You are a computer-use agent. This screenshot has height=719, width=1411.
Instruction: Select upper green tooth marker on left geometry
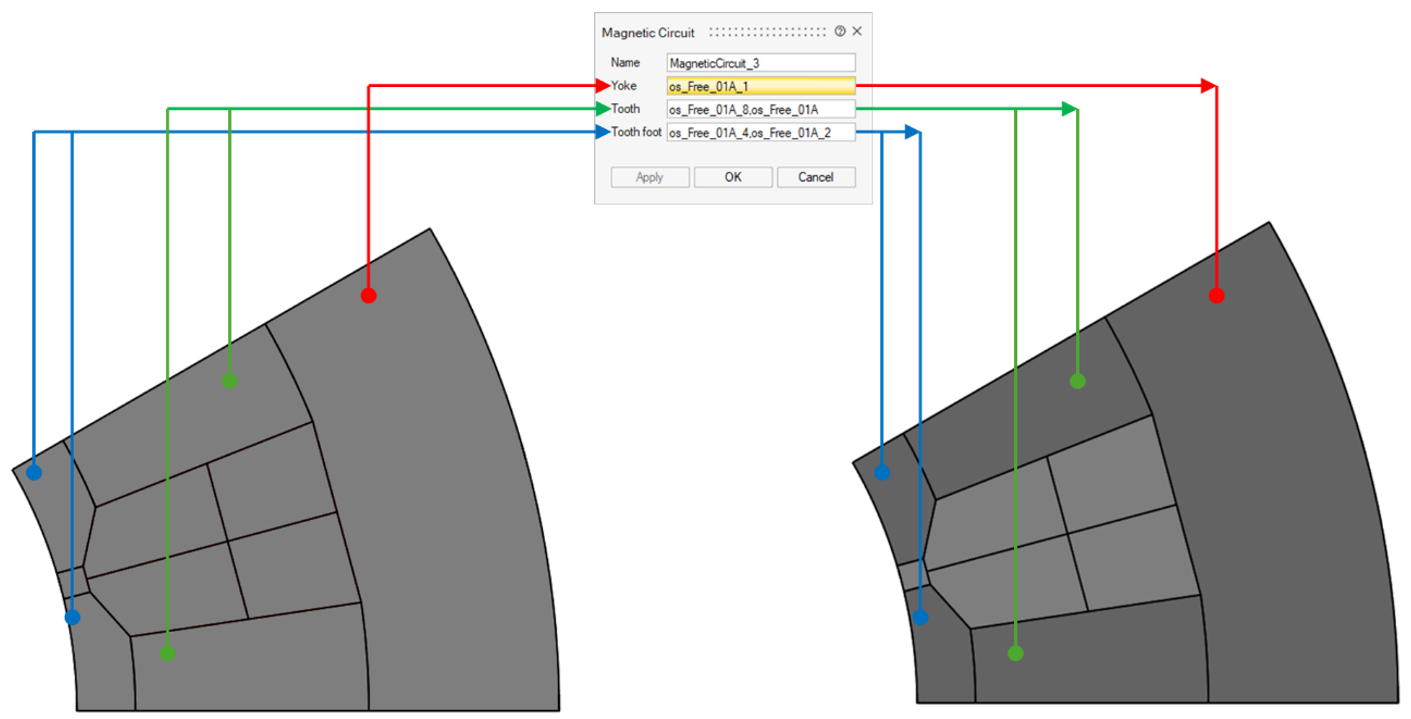pos(229,381)
